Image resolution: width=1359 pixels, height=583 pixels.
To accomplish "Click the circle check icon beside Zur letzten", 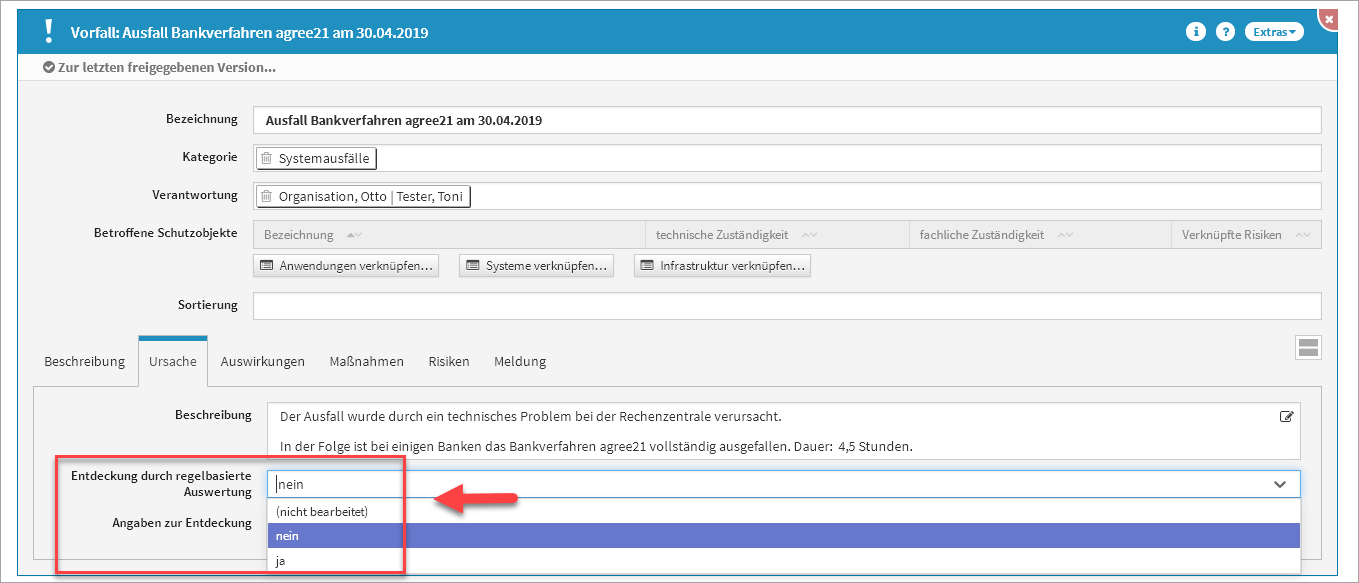I will coord(49,68).
